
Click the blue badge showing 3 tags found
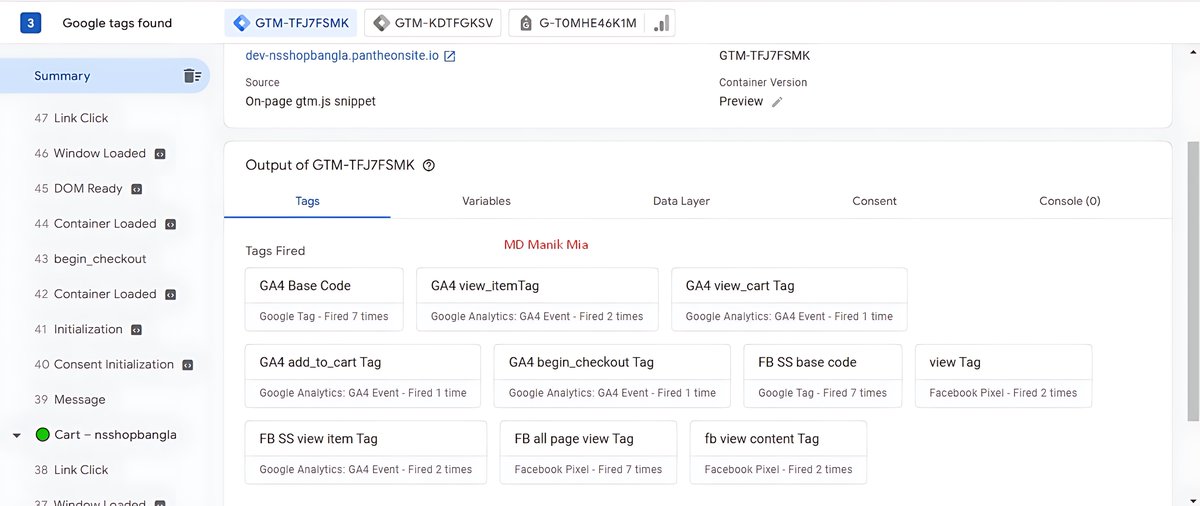click(x=30, y=23)
